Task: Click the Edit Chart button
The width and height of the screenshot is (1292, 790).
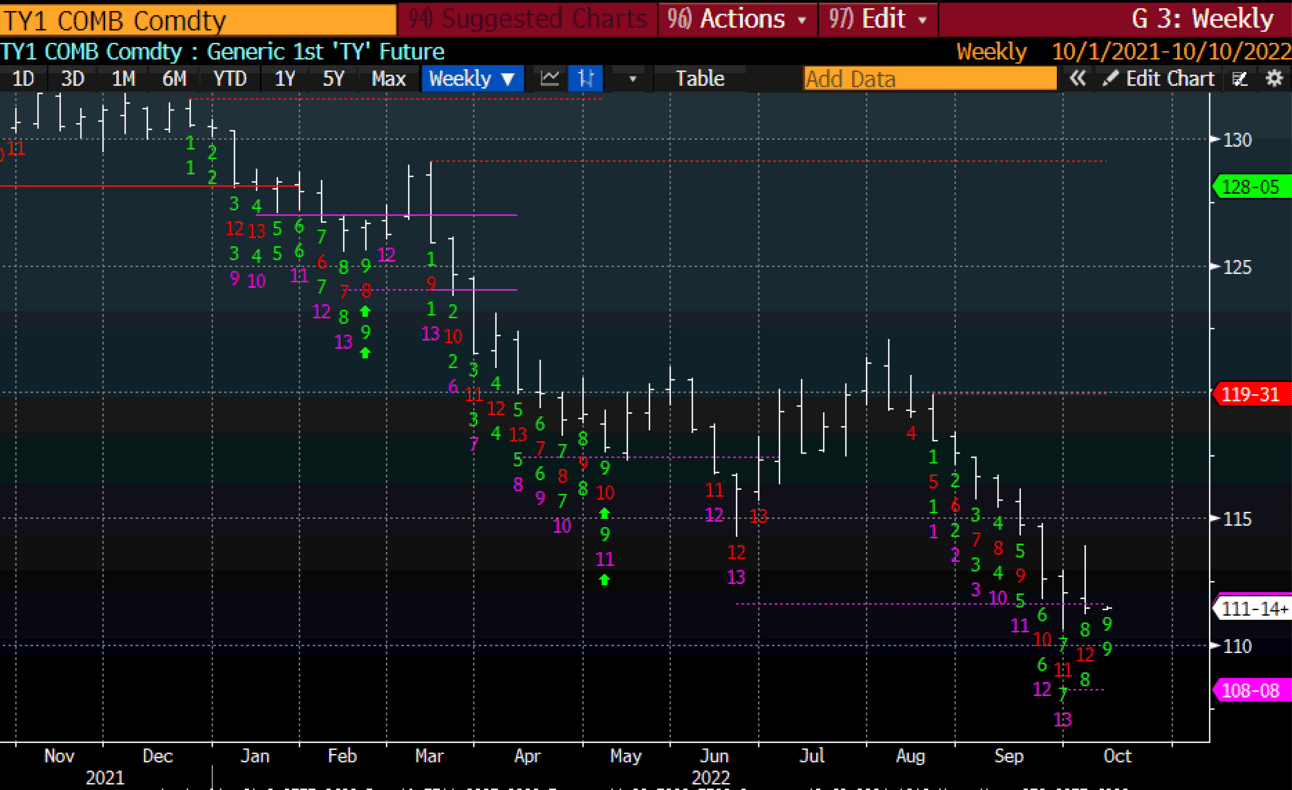Action: [1159, 78]
